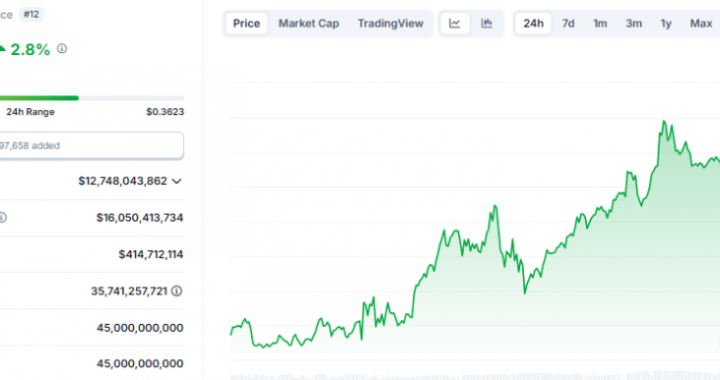Open the Market Cap chart tab

(309, 23)
